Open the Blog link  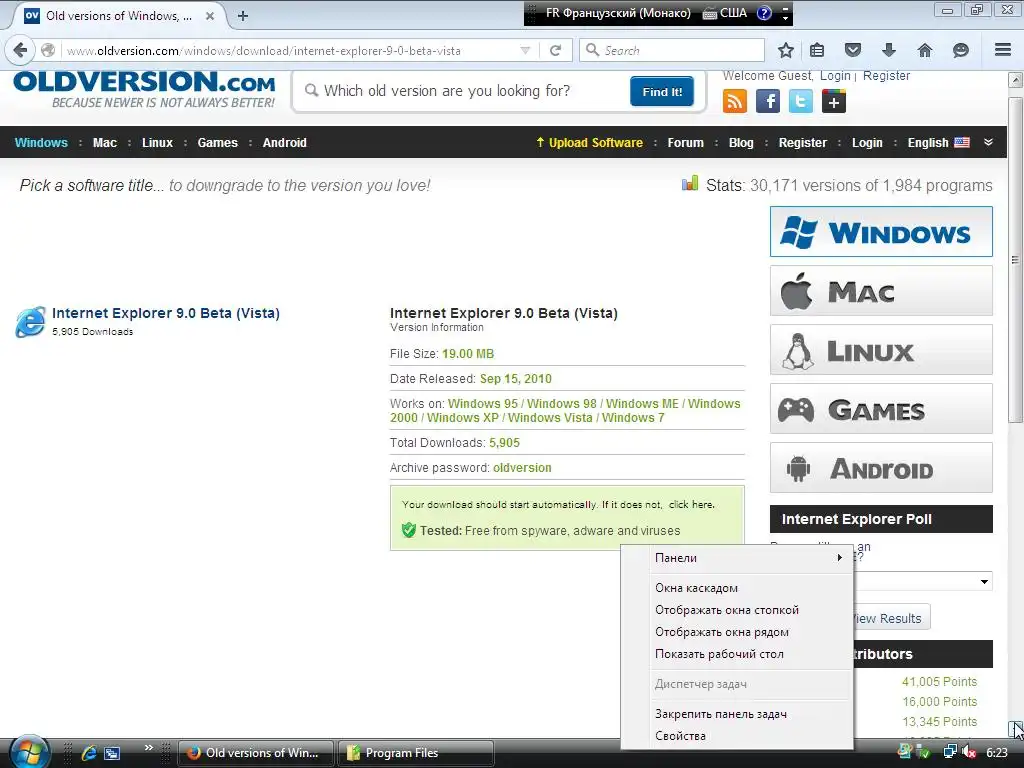click(741, 142)
